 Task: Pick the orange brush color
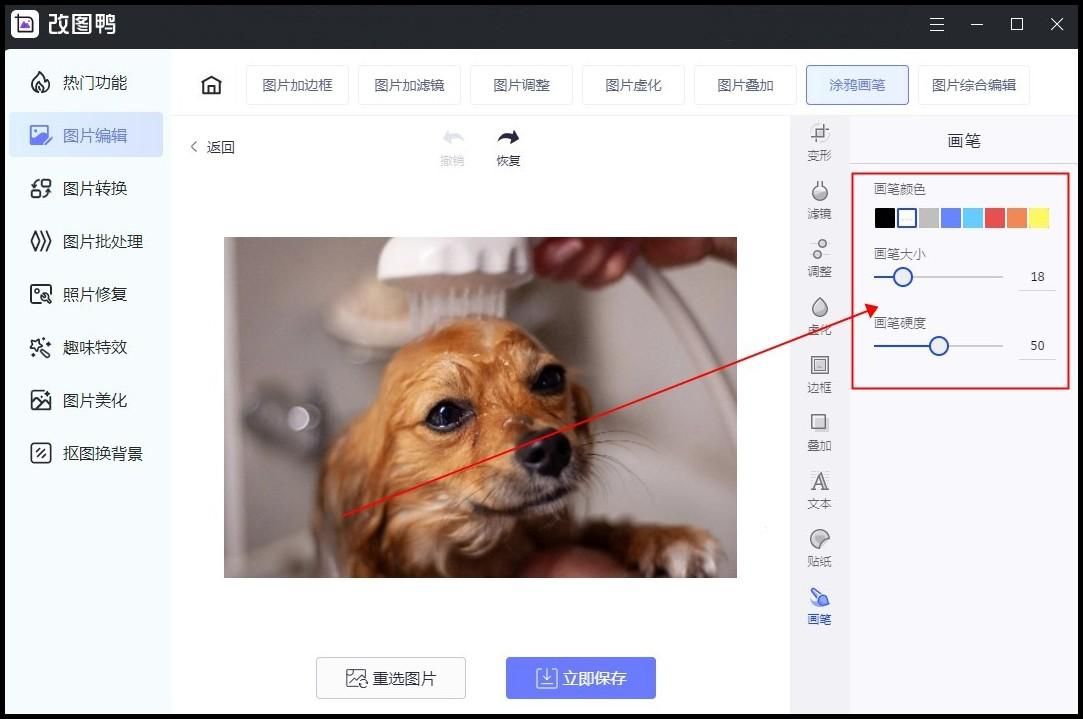point(1017,218)
